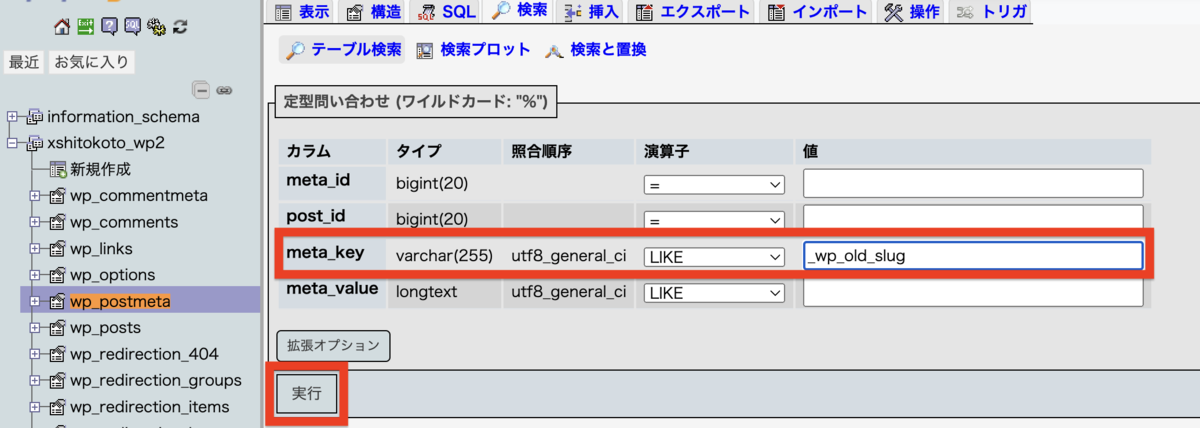Click the varchar(255) type cell
Screen dimensions: 1200x428
click(x=444, y=256)
